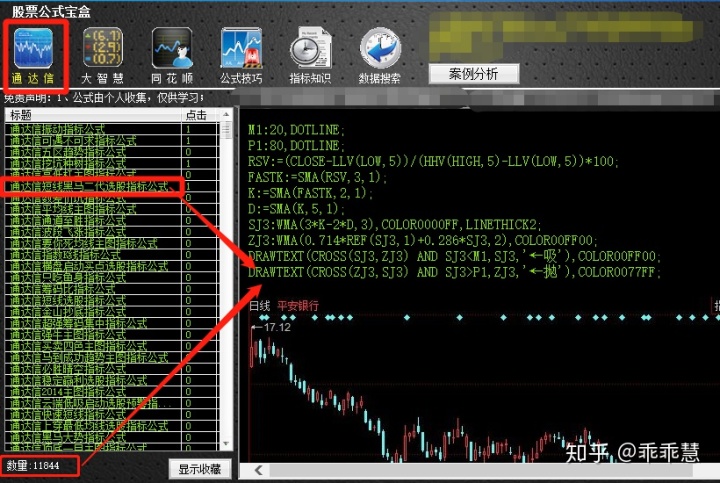Image resolution: width=720 pixels, height=483 pixels.
Task: Sort list by 点击 column header
Action: point(199,115)
